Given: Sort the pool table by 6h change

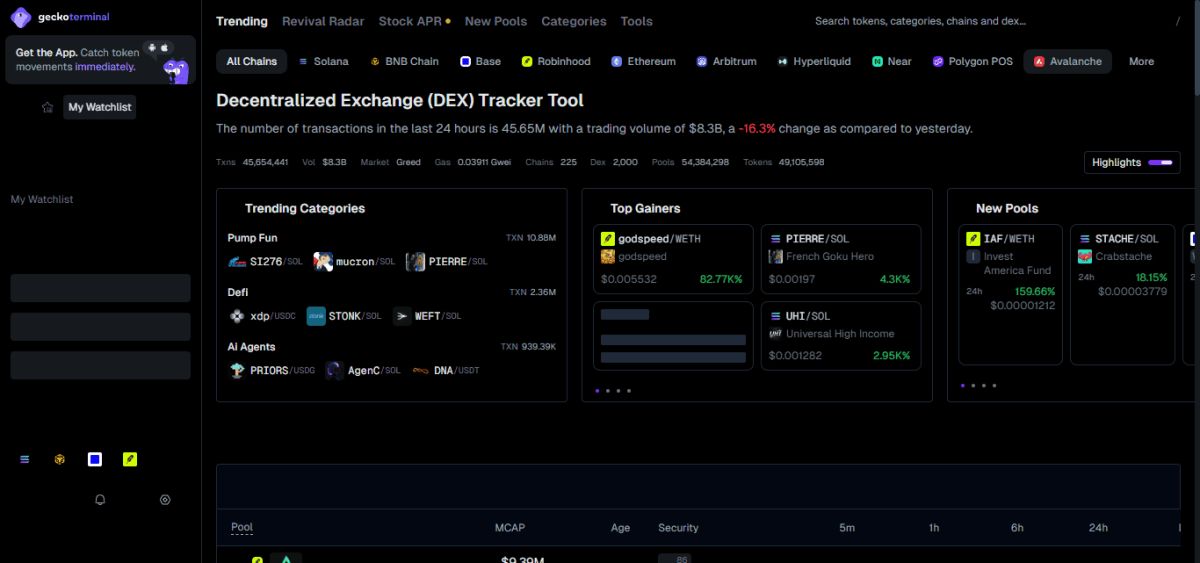Looking at the screenshot, I should point(1017,528).
